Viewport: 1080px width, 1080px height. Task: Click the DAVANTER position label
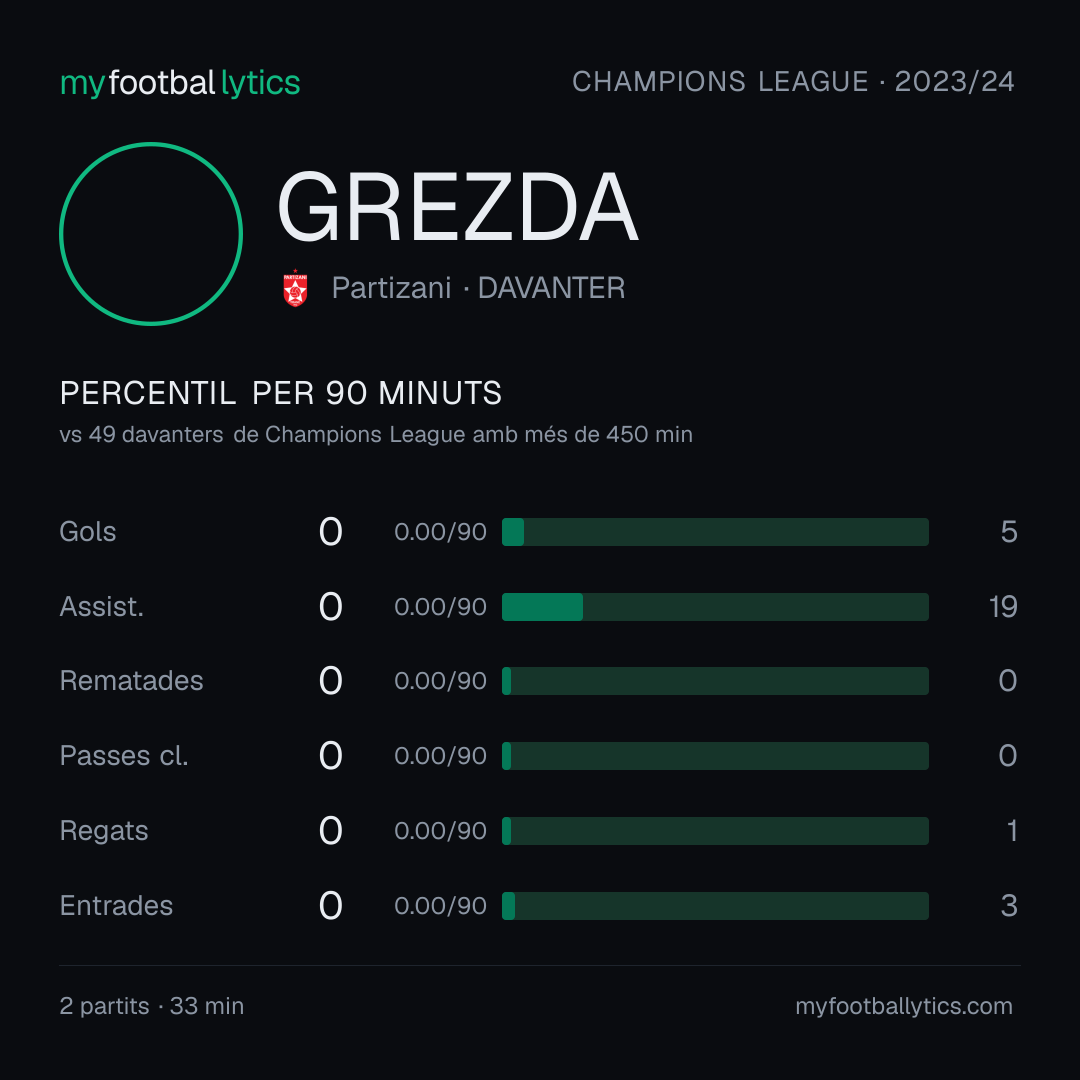(x=551, y=288)
